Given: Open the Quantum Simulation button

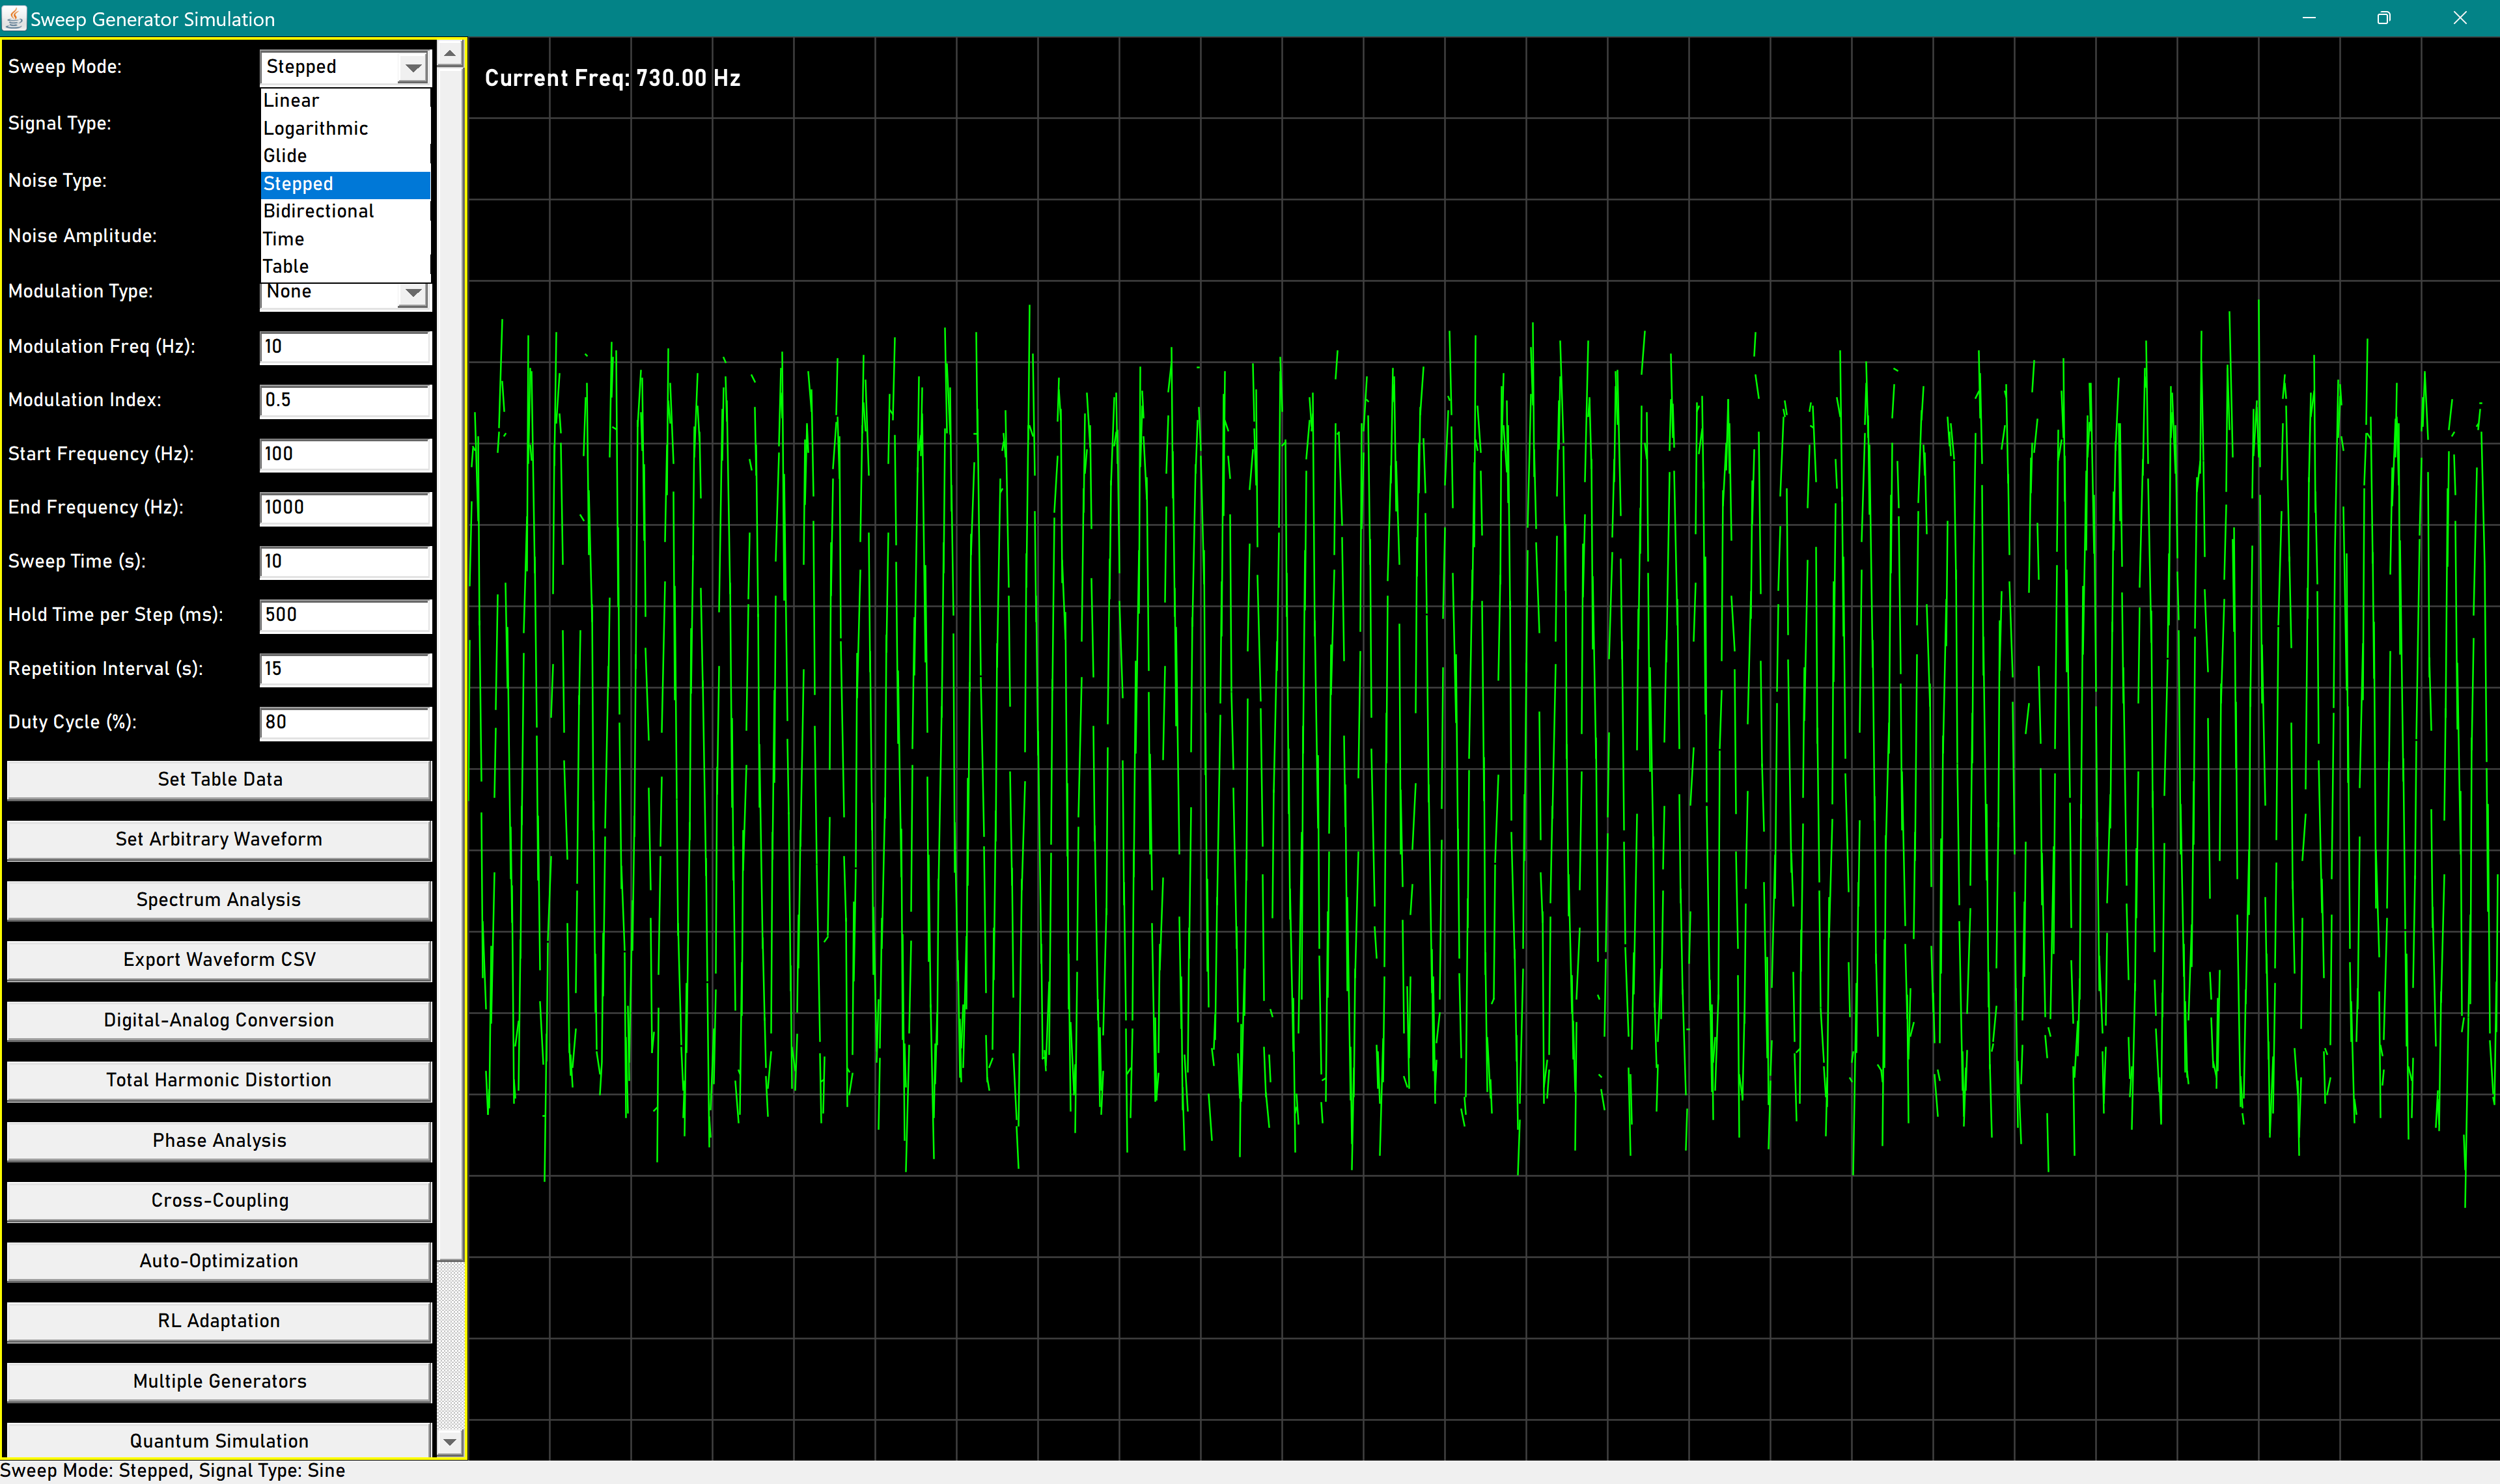Looking at the screenshot, I should (219, 1440).
